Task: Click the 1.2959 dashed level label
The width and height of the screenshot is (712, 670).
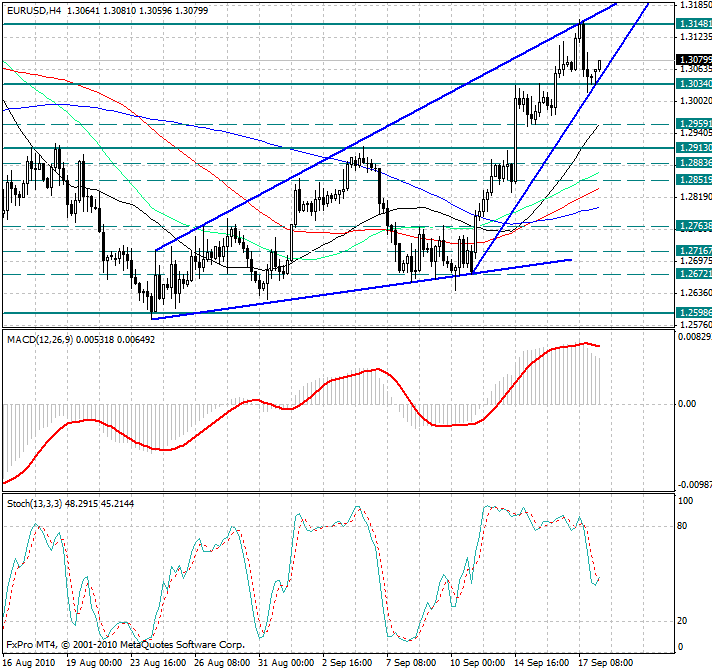Action: pyautogui.click(x=694, y=123)
